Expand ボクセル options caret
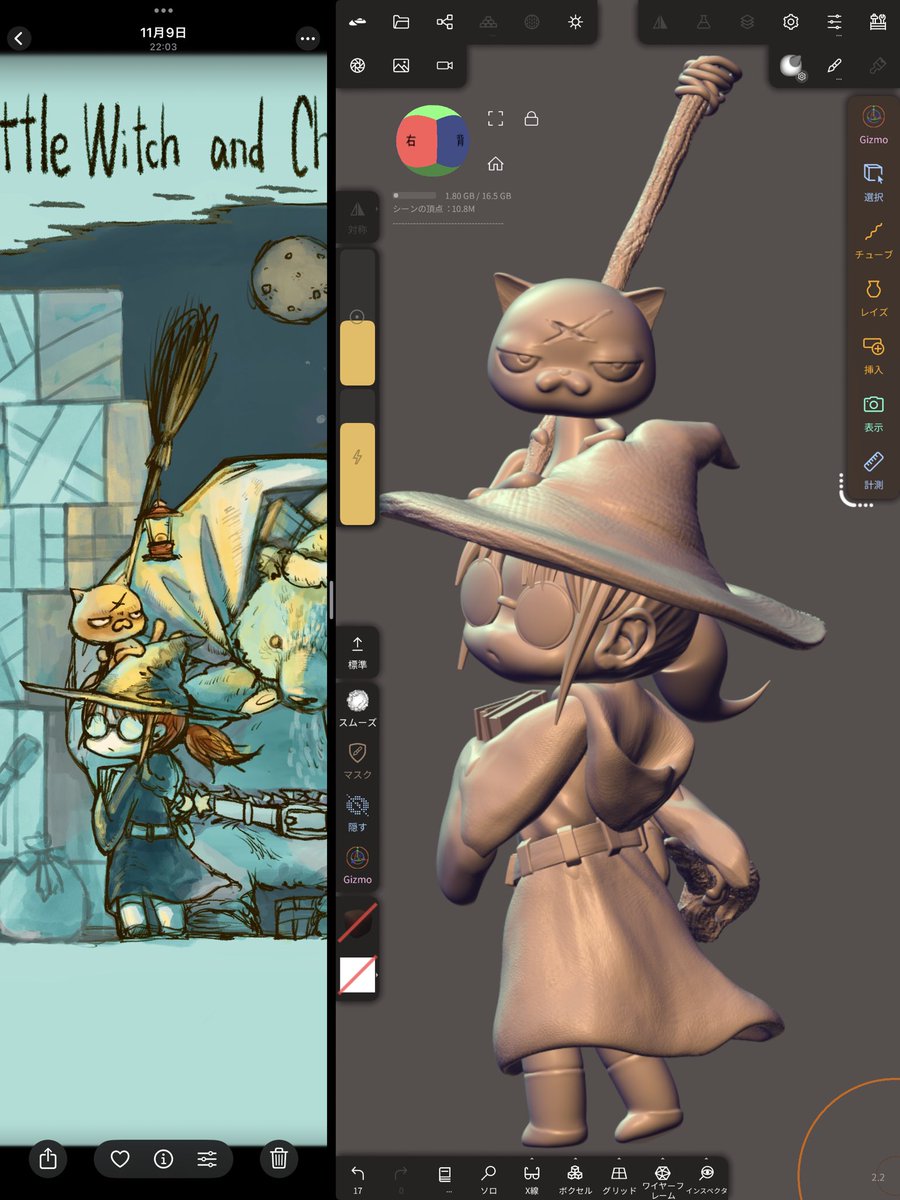The width and height of the screenshot is (900, 1200). pyautogui.click(x=575, y=1160)
